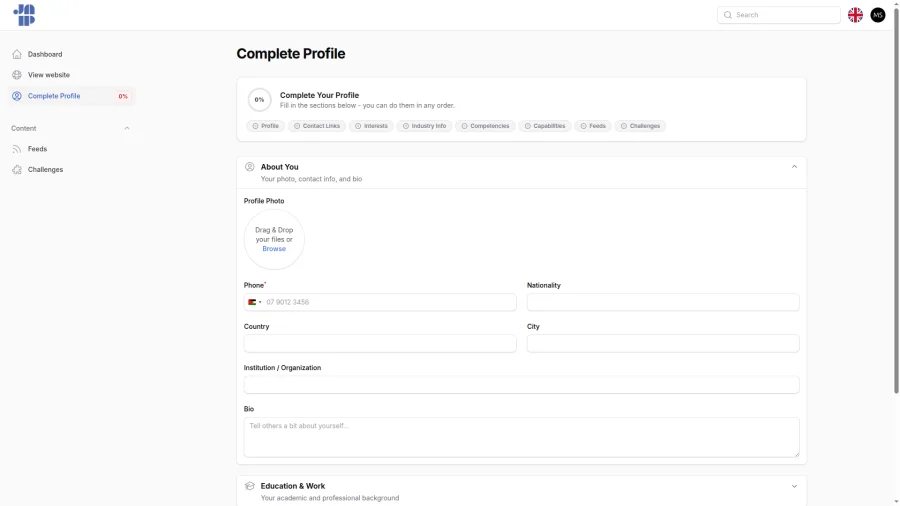The image size is (900, 506).
Task: Jump to the Competencies chip
Action: pyautogui.click(x=485, y=126)
